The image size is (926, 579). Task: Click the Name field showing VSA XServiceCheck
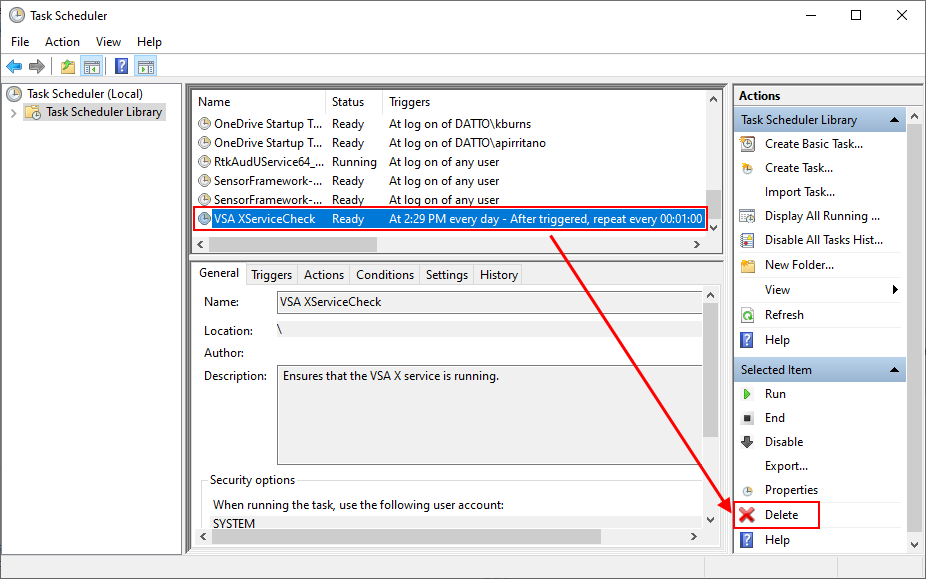pyautogui.click(x=490, y=302)
